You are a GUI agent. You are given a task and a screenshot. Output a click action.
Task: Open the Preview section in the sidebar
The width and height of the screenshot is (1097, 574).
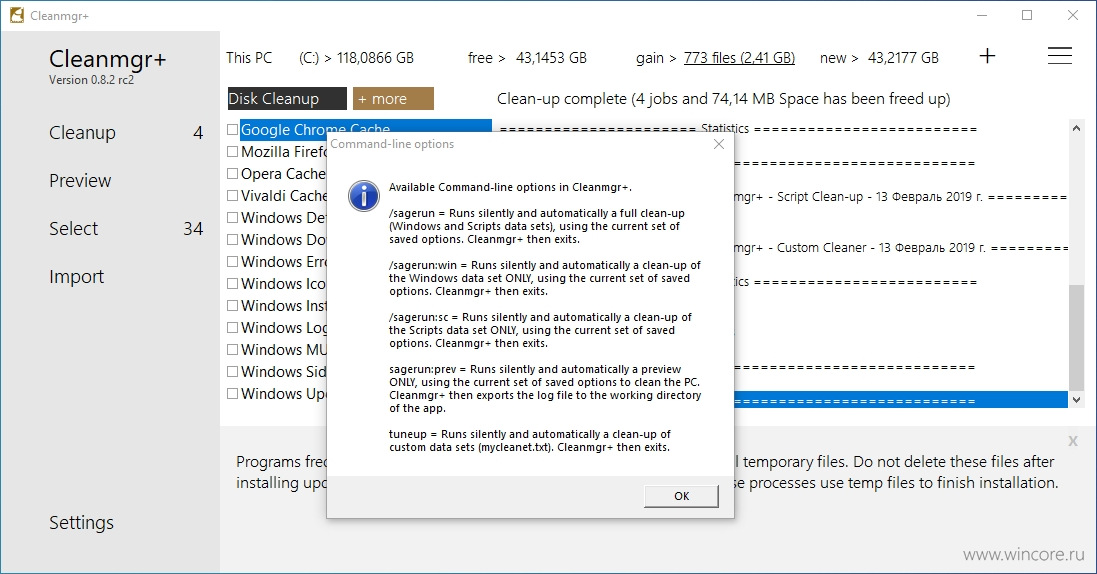80,181
